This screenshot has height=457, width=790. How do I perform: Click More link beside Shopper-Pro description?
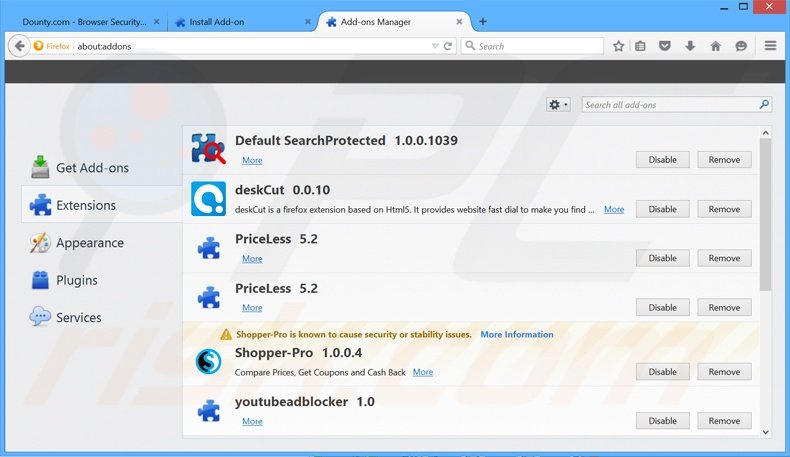pos(423,372)
